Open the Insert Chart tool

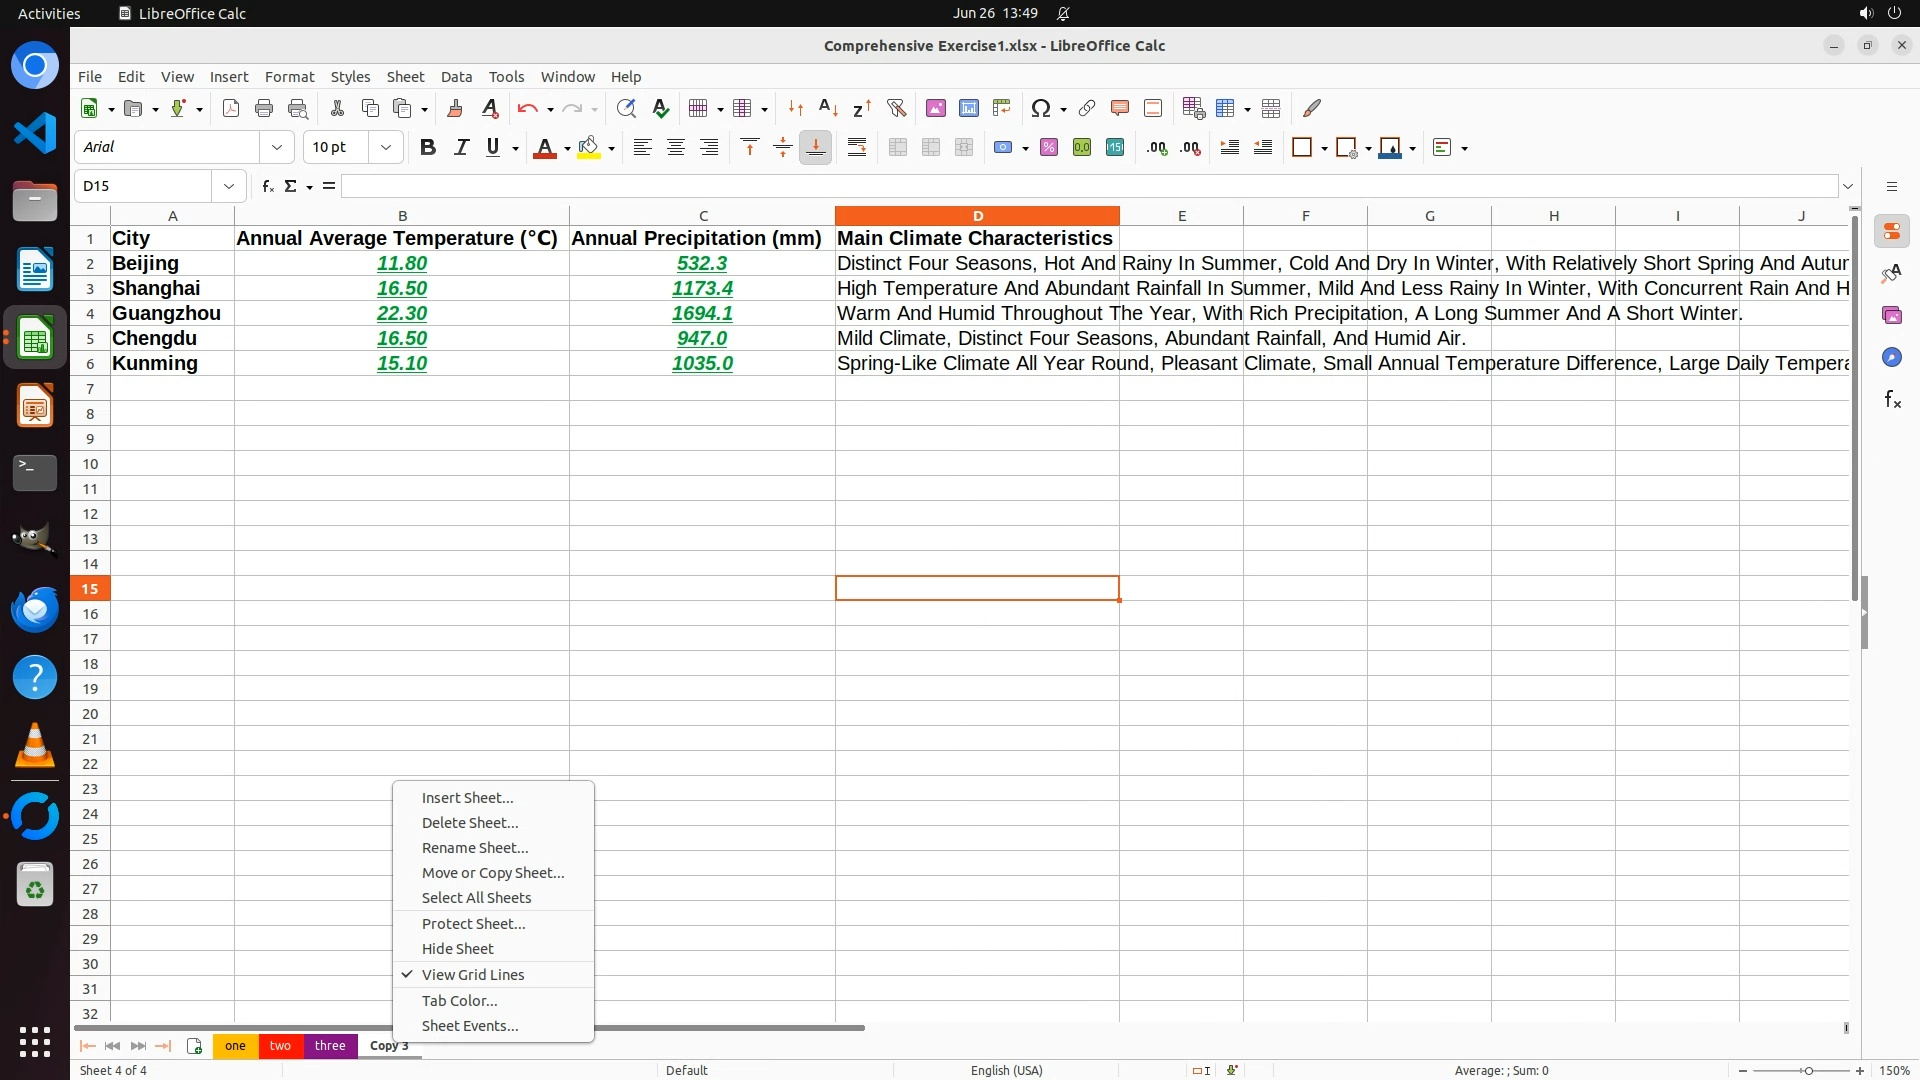pyautogui.click(x=969, y=108)
